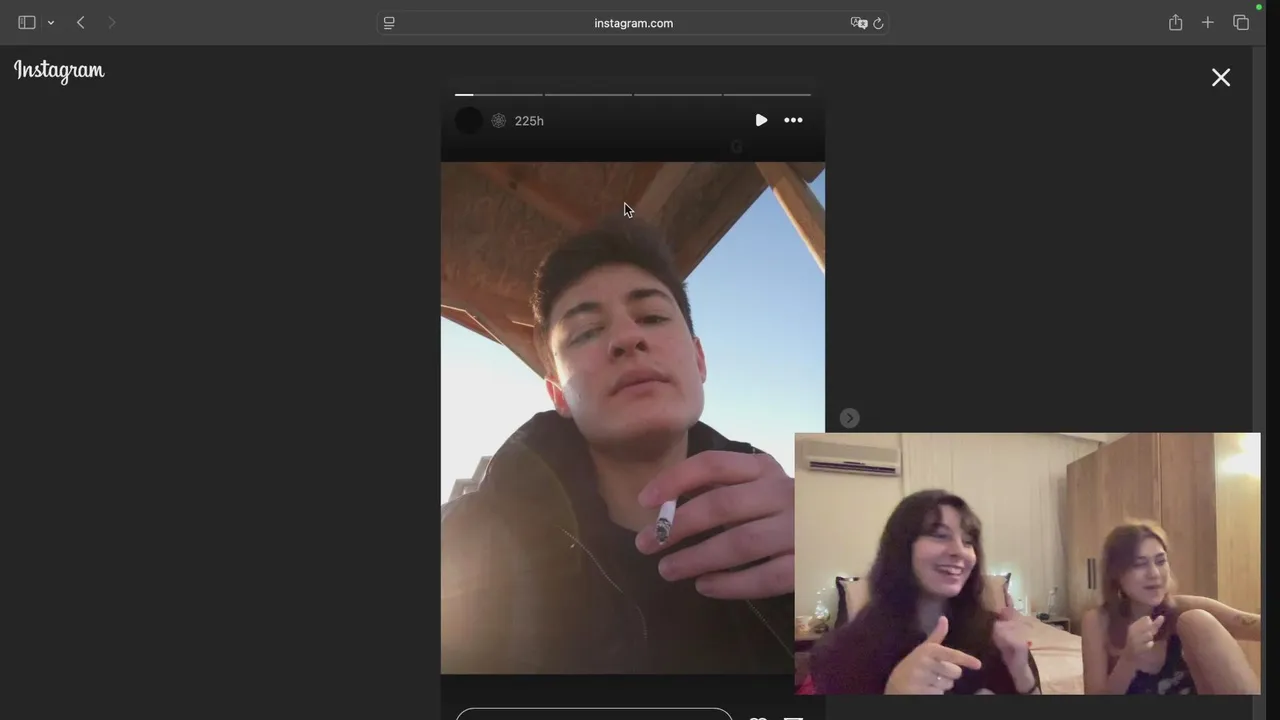The image size is (1280, 720).
Task: Click the story reply input field
Action: click(x=594, y=714)
